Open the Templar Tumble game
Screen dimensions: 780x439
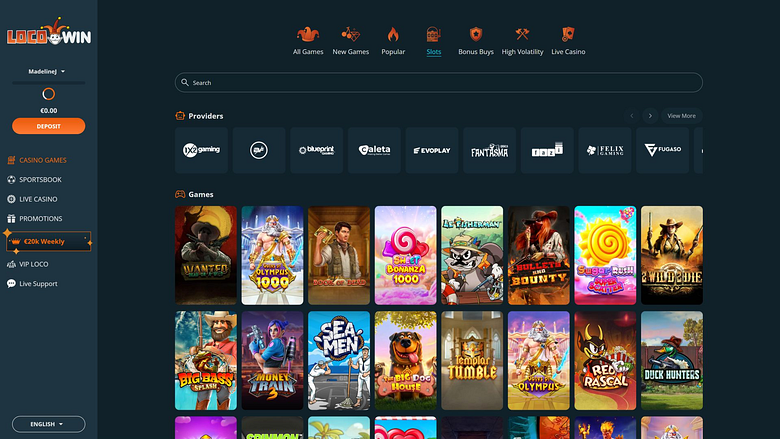(x=472, y=360)
